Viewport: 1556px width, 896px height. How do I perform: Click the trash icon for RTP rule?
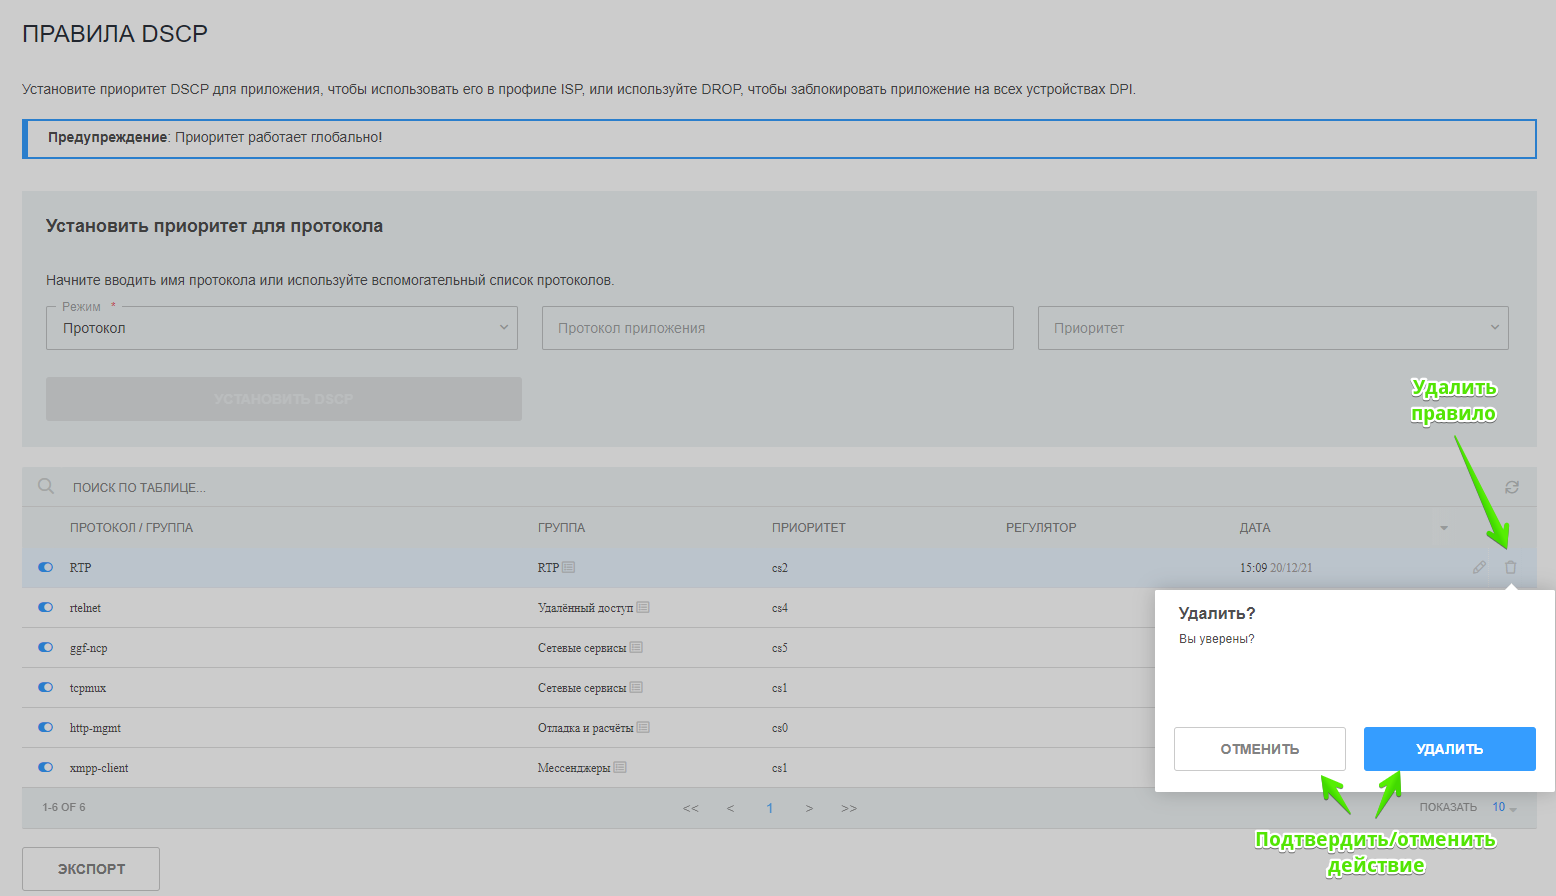tap(1510, 567)
